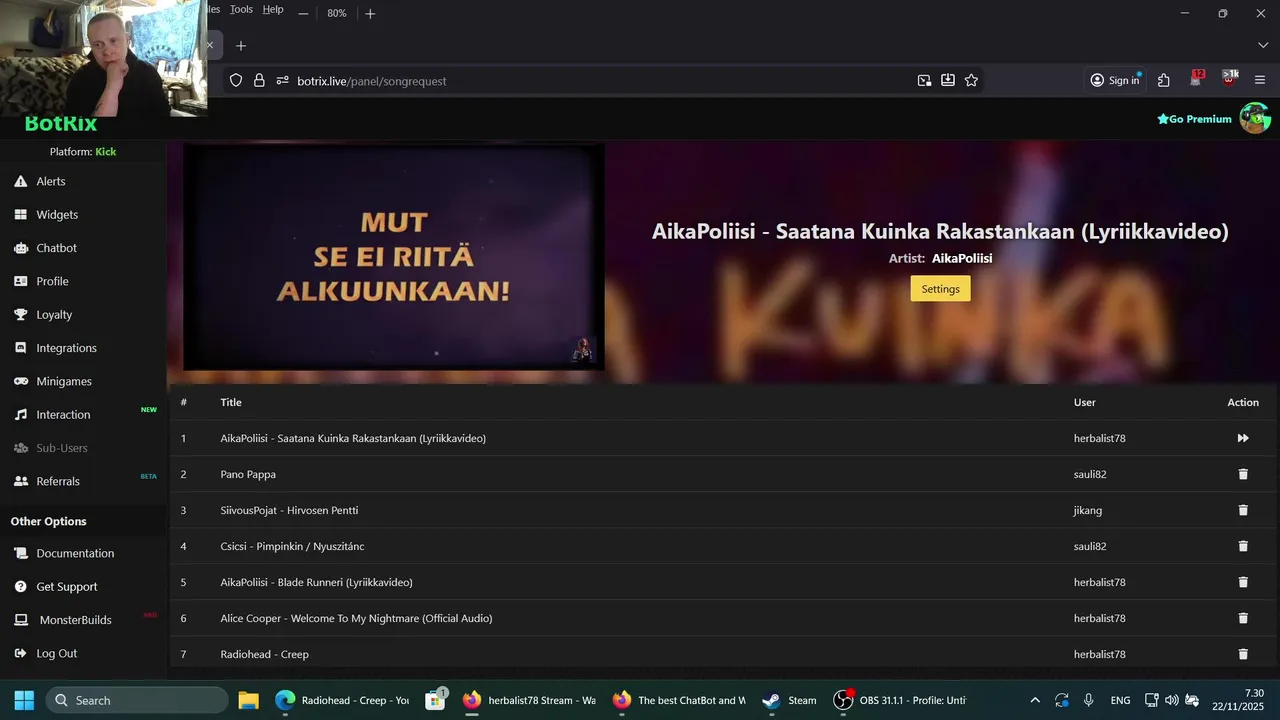
Task: Bookmark this page with star icon
Action: 971,81
